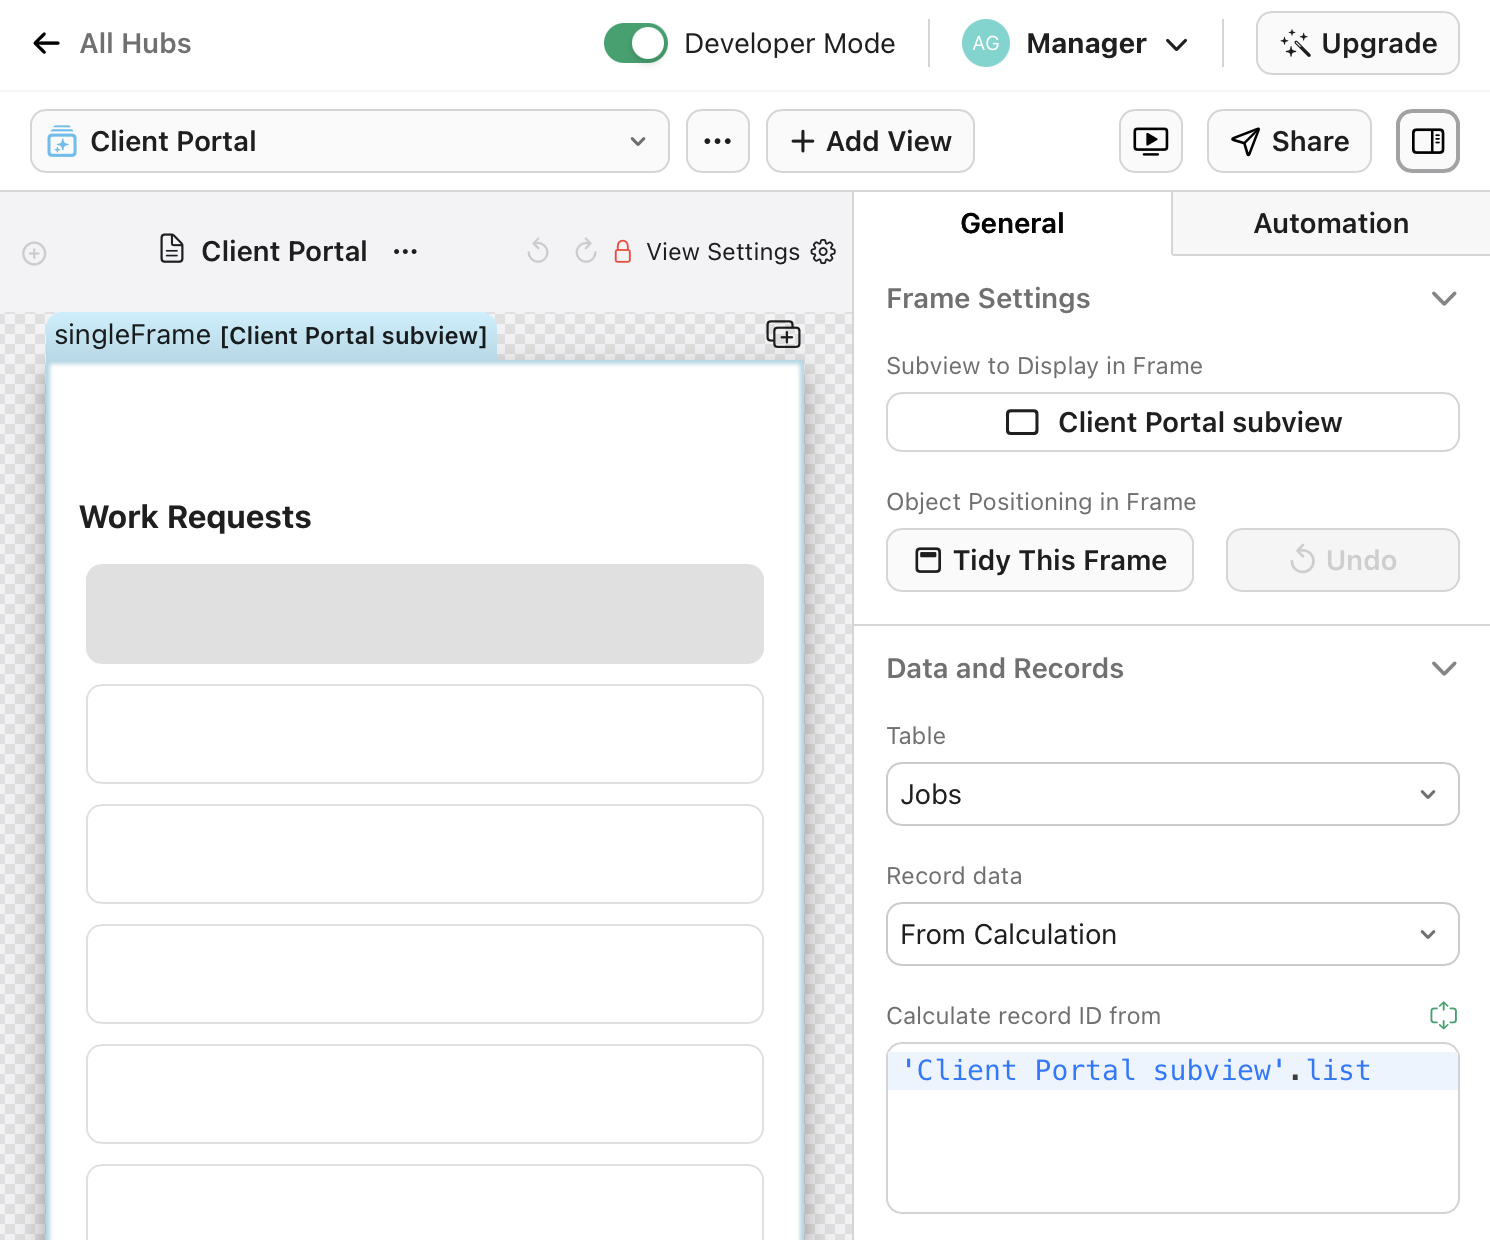Viewport: 1490px width, 1240px height.
Task: Click the Tidy This Frame button
Action: (x=1039, y=560)
